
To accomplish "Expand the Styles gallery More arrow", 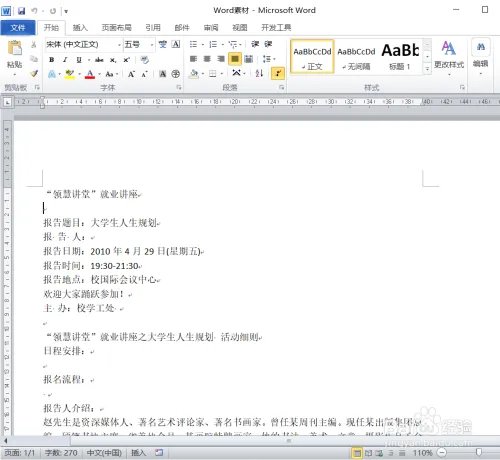I will (427, 69).
